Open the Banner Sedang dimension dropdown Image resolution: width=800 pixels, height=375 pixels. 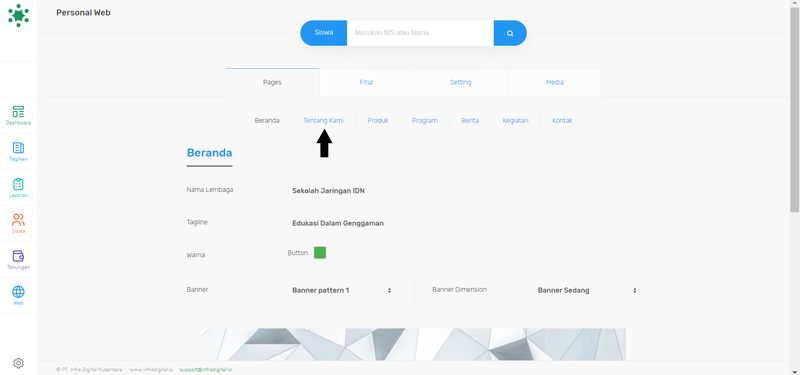tap(587, 290)
